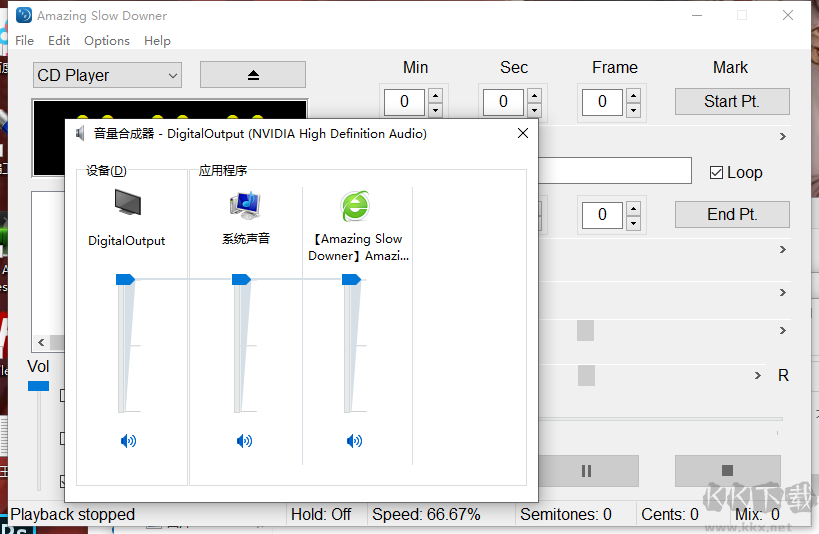Click the top Frame input field
819x534 pixels.
(x=602, y=102)
